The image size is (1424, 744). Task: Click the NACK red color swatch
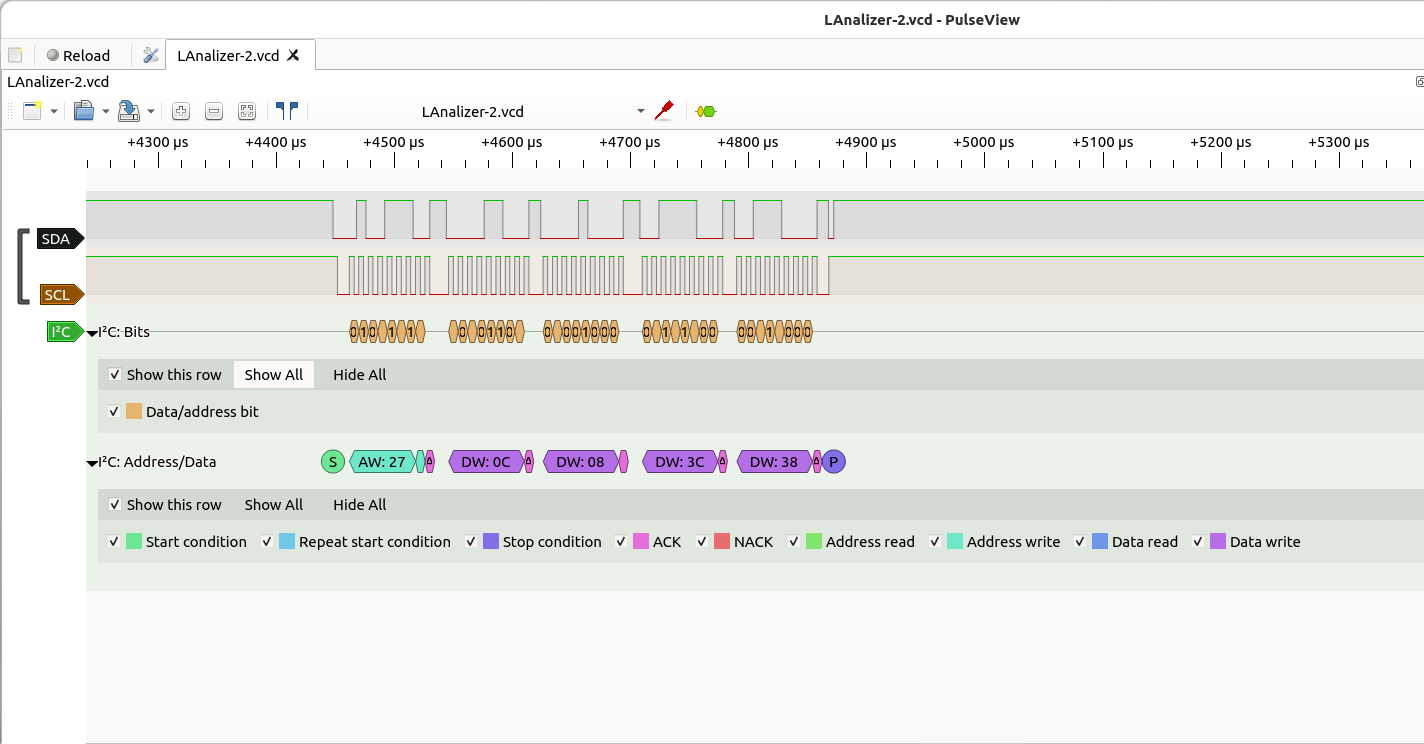[722, 542]
